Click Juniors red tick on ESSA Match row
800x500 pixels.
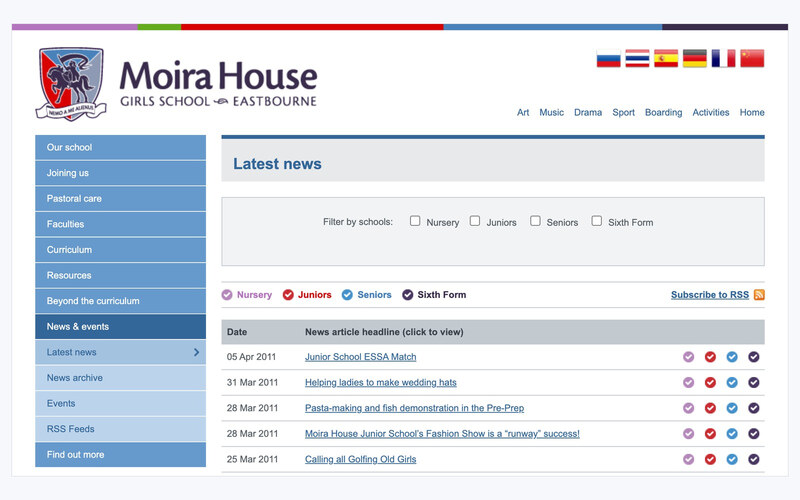(710, 357)
